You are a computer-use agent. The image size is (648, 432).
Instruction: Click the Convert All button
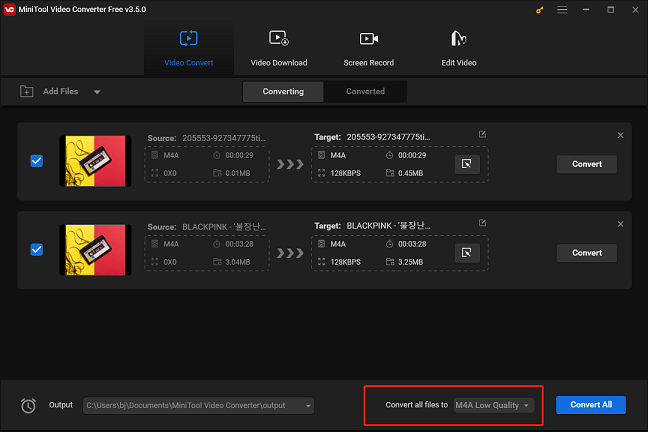(591, 405)
